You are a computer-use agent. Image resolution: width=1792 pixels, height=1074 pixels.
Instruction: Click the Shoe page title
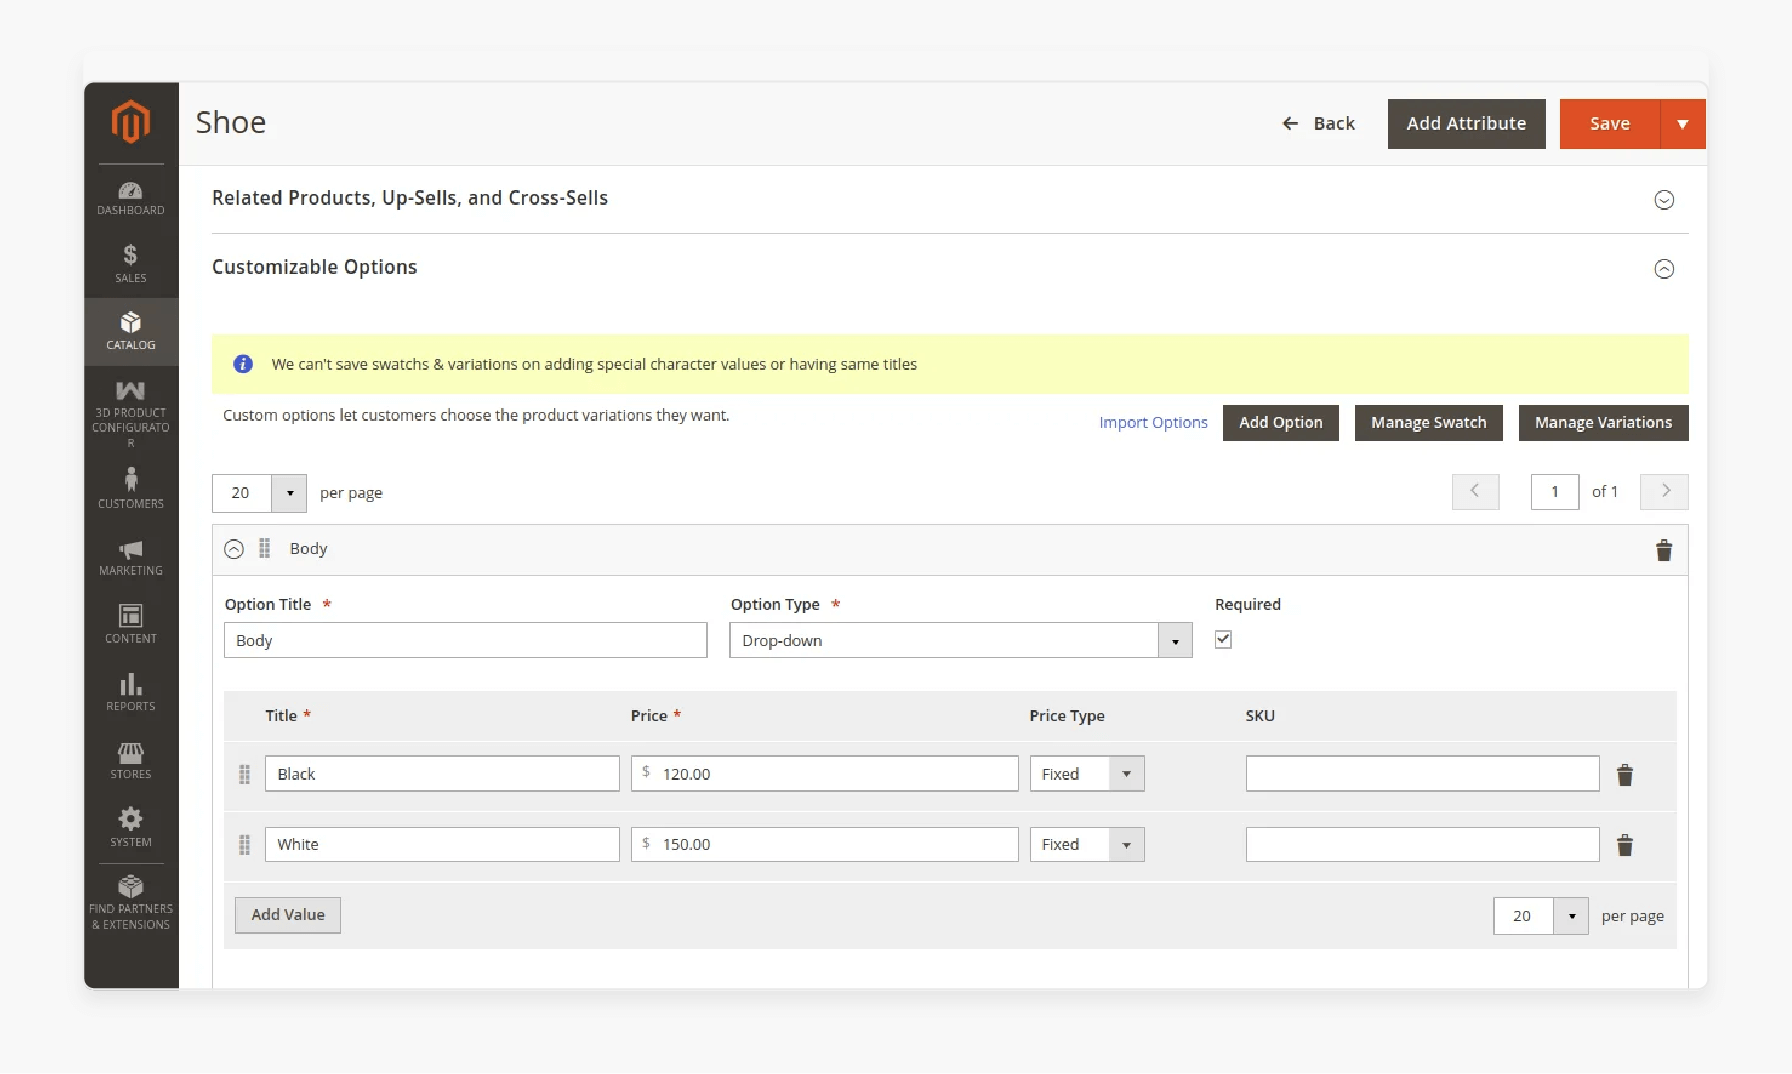(231, 122)
